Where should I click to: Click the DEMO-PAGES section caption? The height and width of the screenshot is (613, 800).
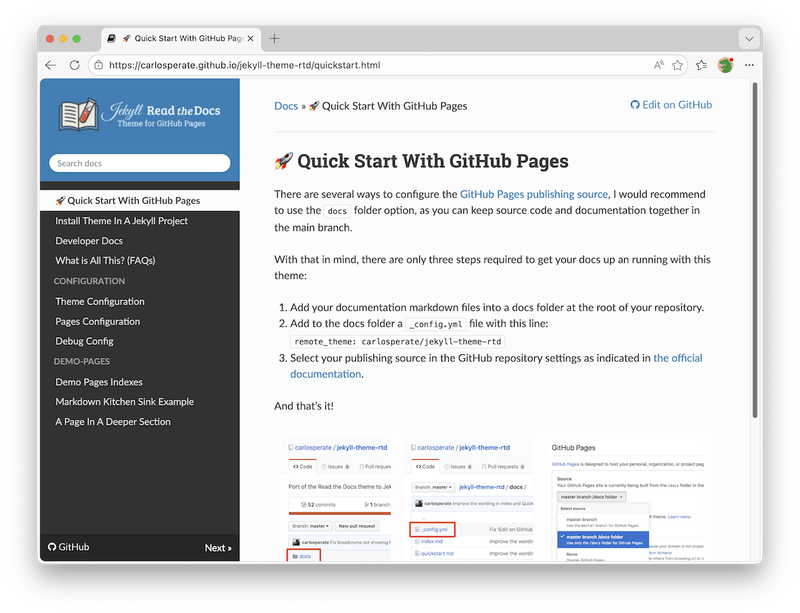(82, 361)
